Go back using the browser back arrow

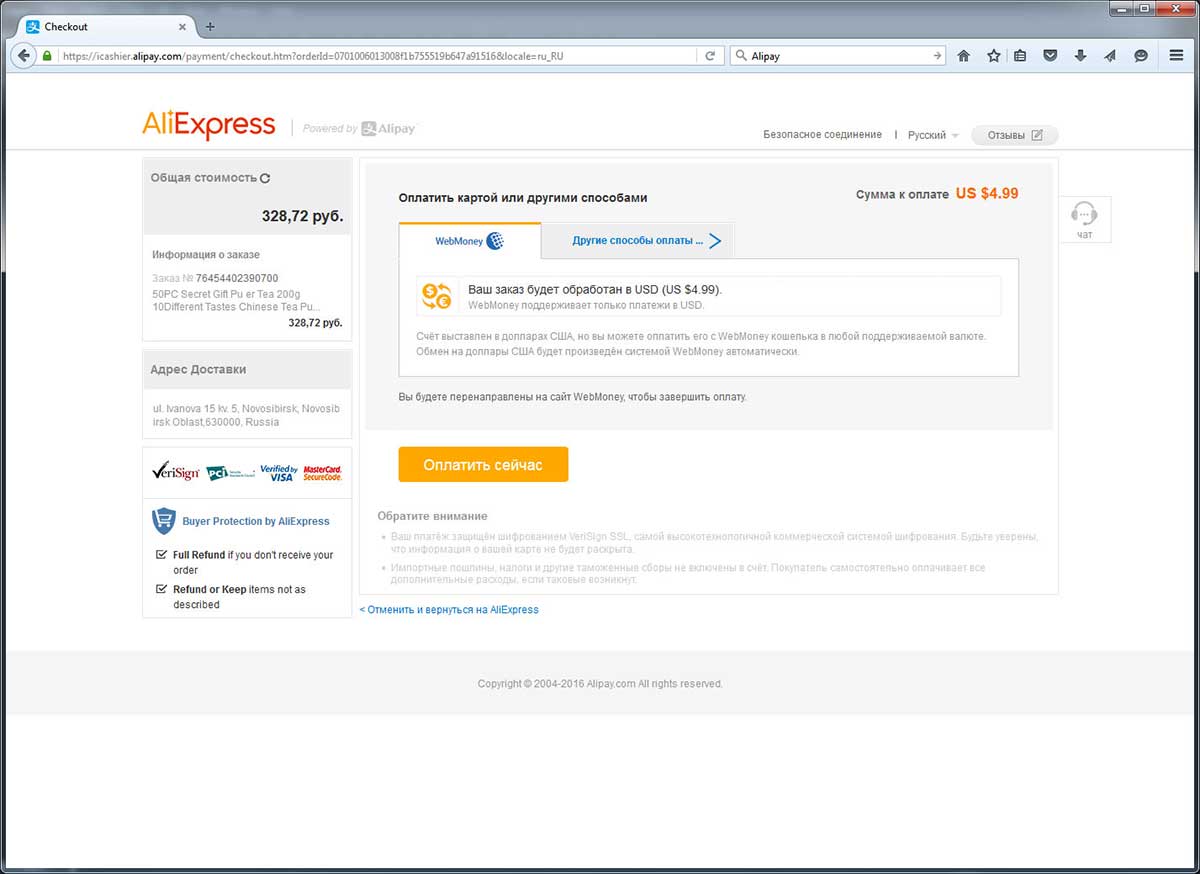[x=23, y=56]
